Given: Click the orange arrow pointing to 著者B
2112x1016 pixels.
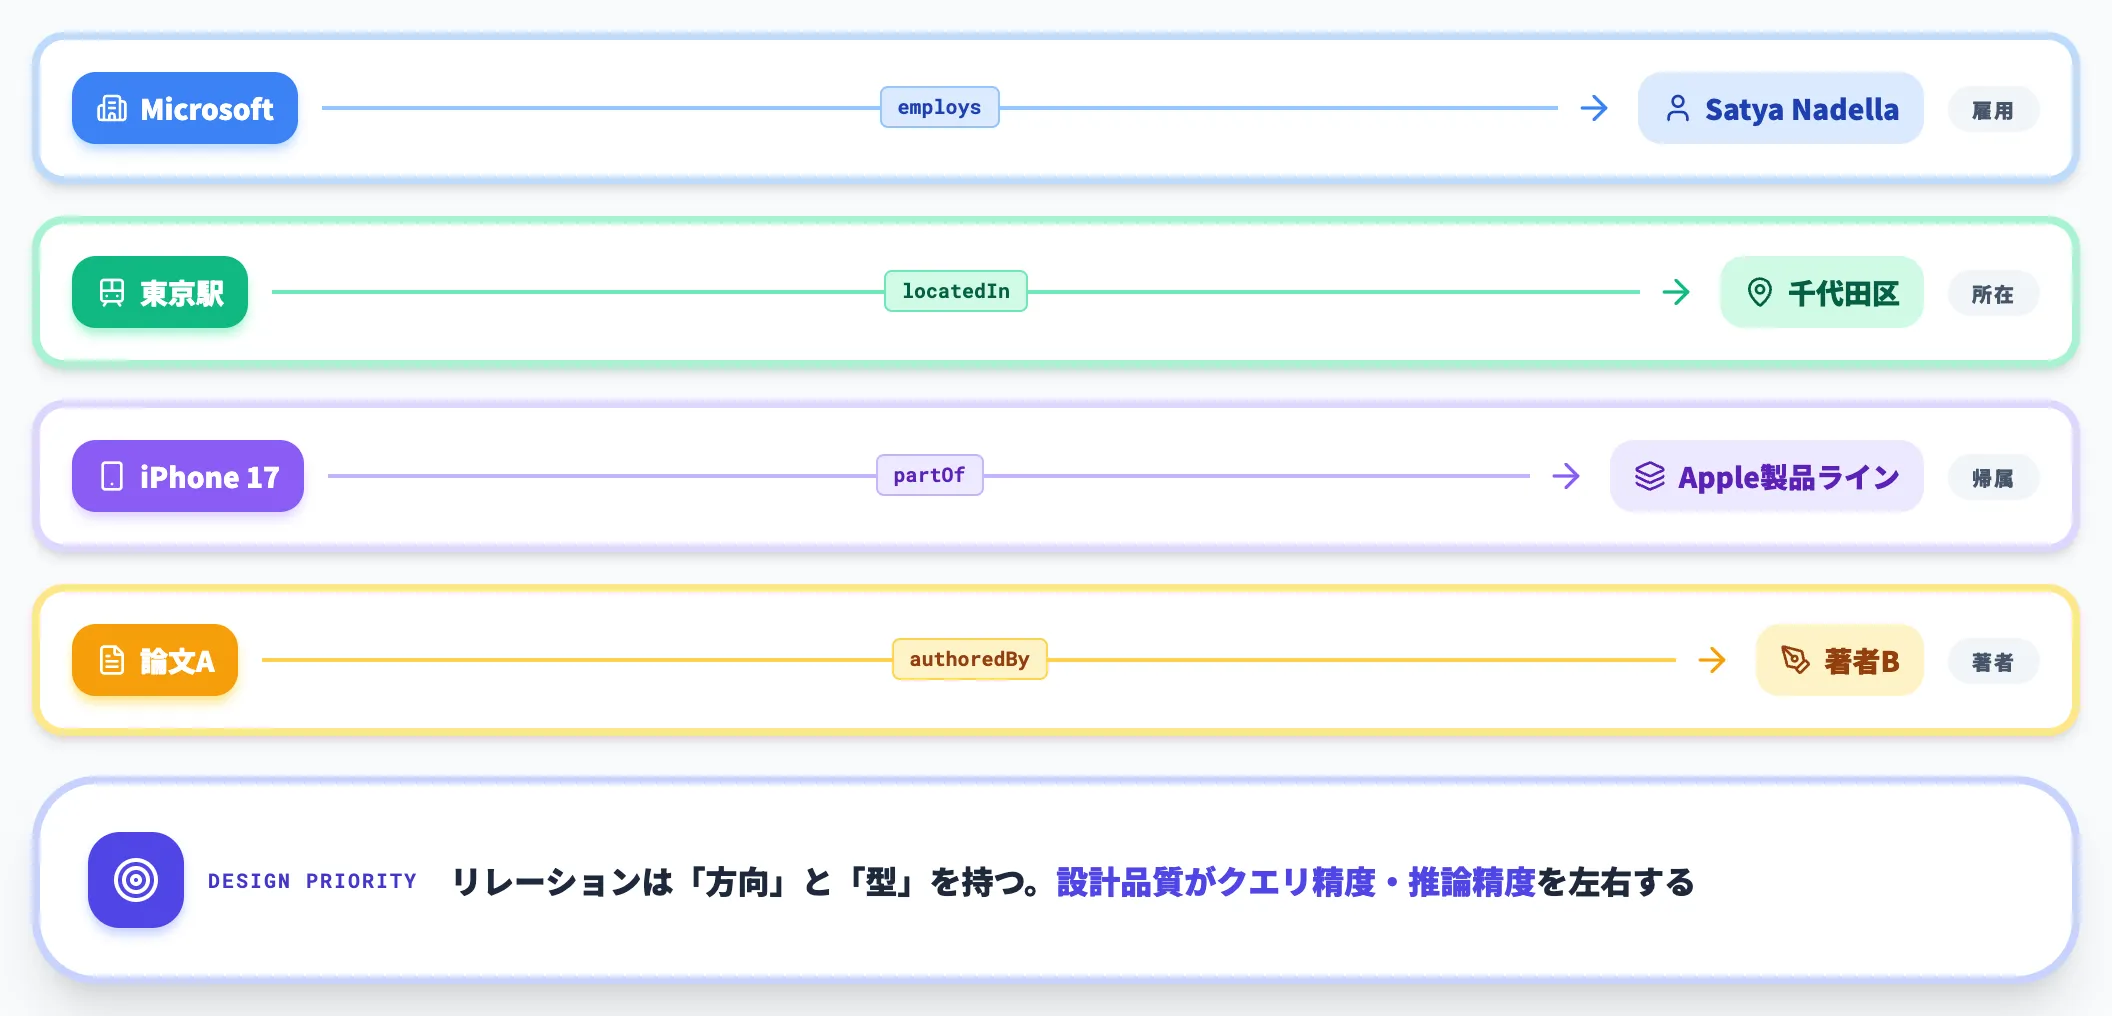Looking at the screenshot, I should tap(1712, 660).
